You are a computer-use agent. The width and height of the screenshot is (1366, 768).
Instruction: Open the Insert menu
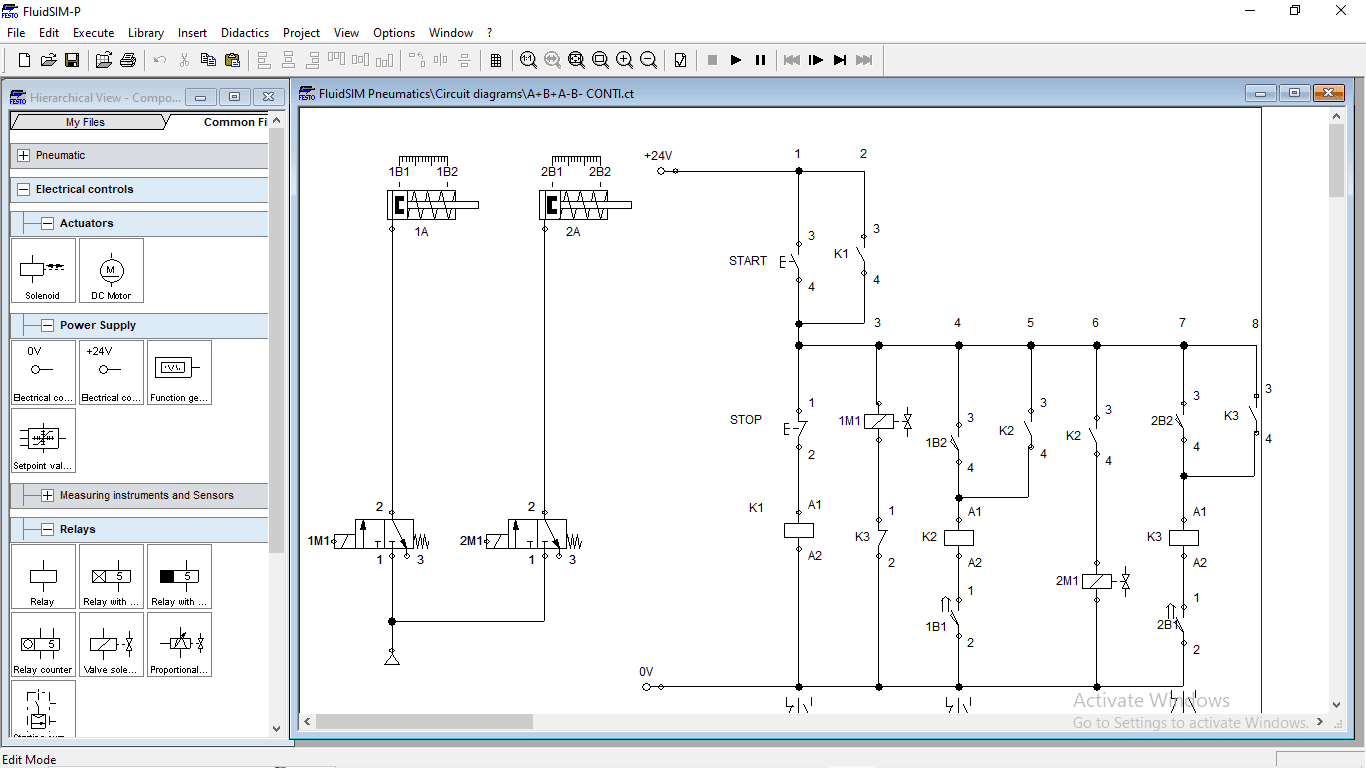pos(192,33)
